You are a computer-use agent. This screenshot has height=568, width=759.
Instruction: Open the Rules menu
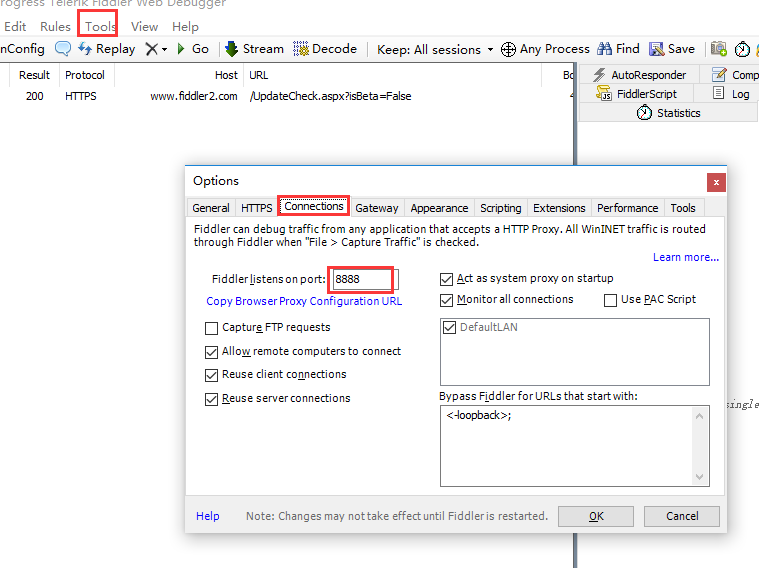coord(55,27)
